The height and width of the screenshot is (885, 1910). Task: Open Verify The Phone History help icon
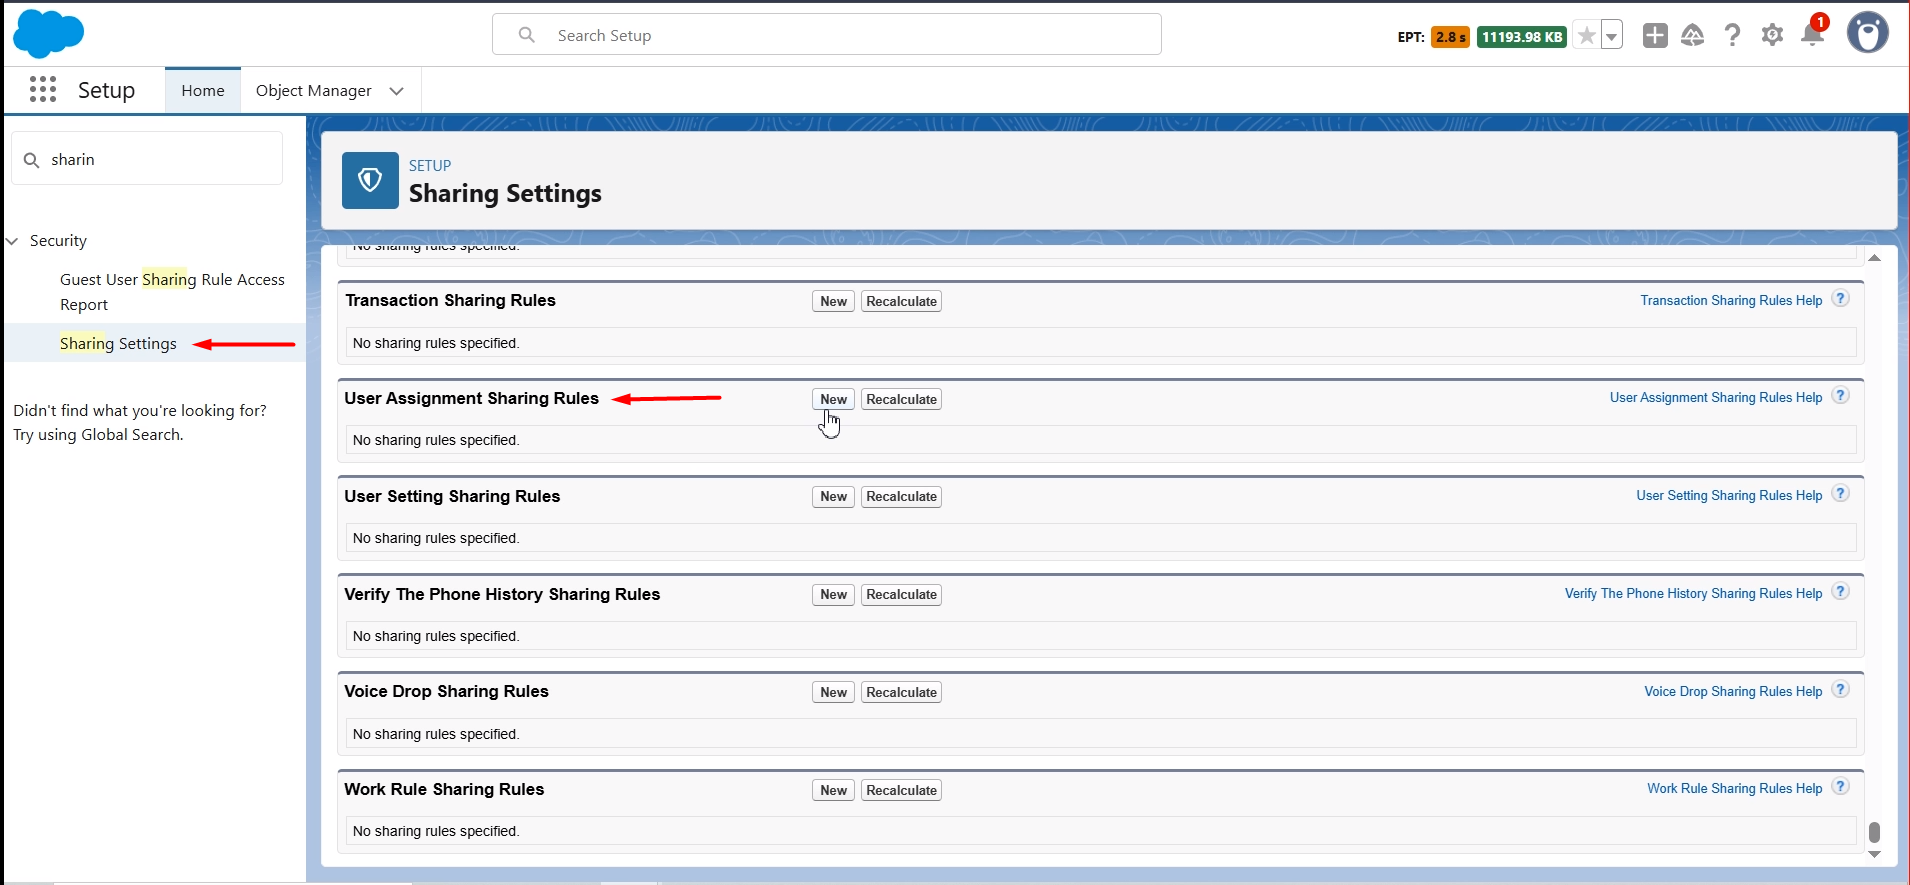1840,592
